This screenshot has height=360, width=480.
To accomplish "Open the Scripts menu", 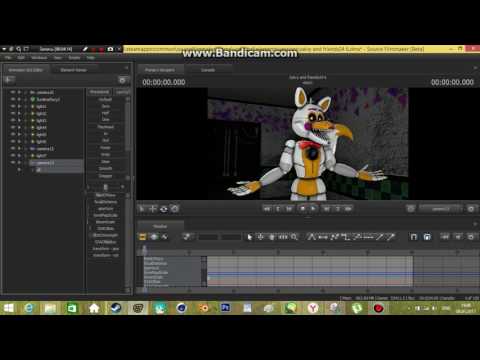I will 74,58.
